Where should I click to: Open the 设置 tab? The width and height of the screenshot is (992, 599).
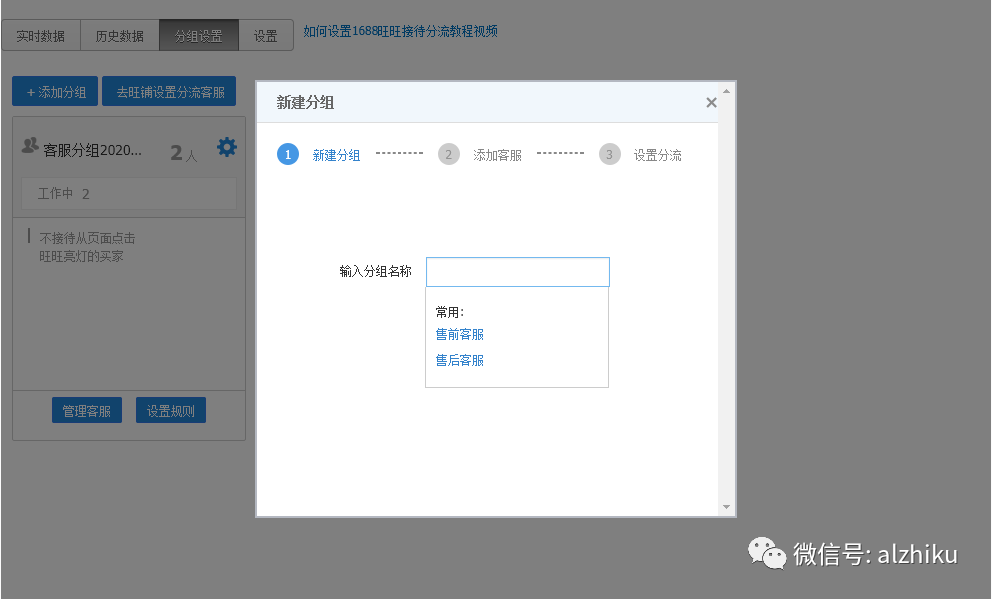[266, 35]
